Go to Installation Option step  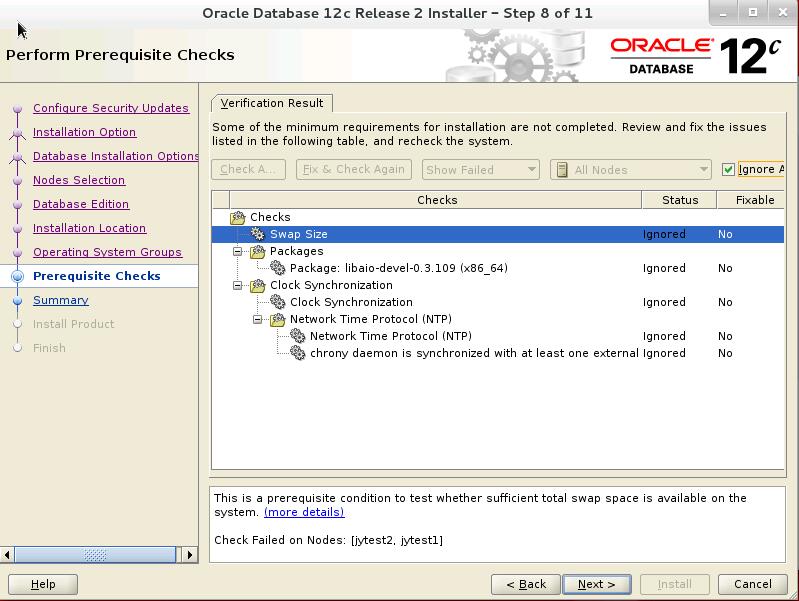84,132
